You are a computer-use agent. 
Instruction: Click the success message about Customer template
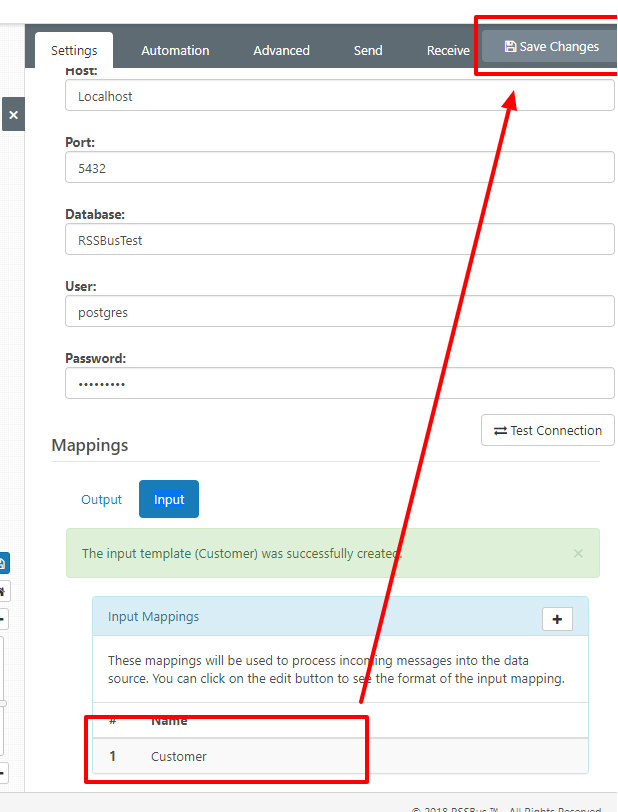(242, 554)
